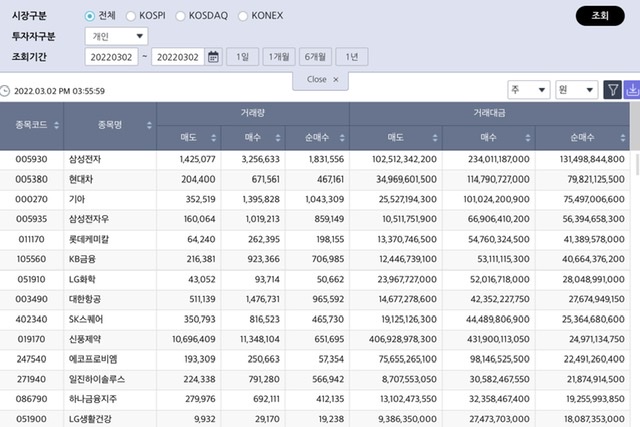This screenshot has width=640, height=427.
Task: Expand the 원 currency dropdown
Action: (x=577, y=90)
